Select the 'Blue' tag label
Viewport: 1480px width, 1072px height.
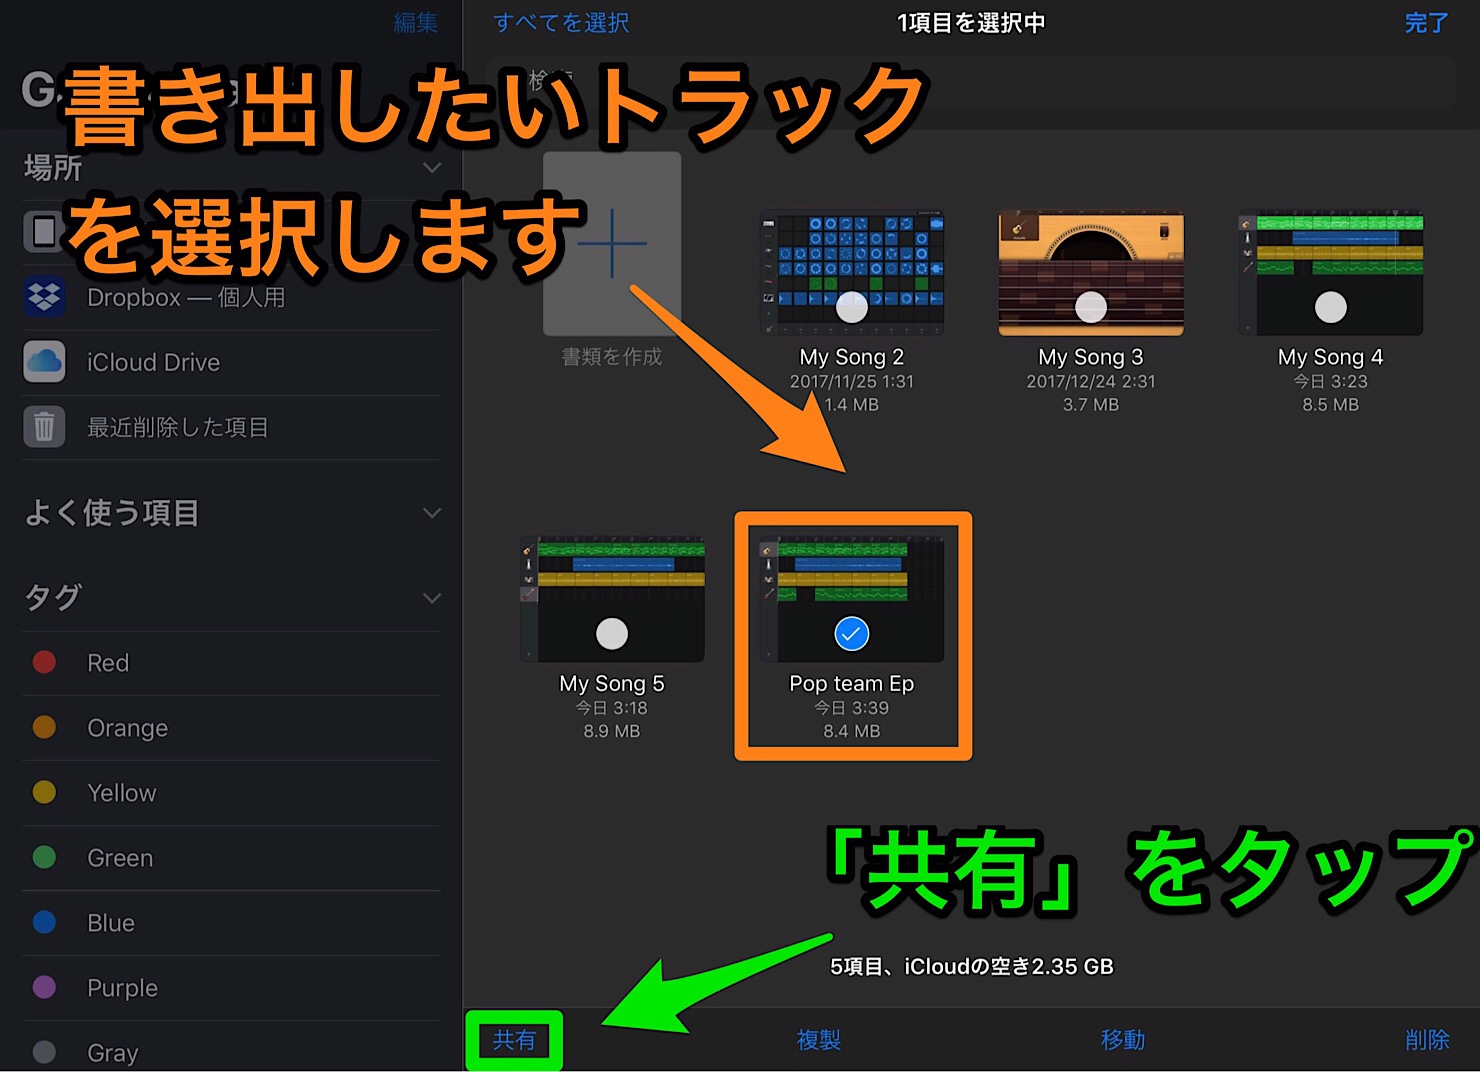pyautogui.click(x=111, y=923)
